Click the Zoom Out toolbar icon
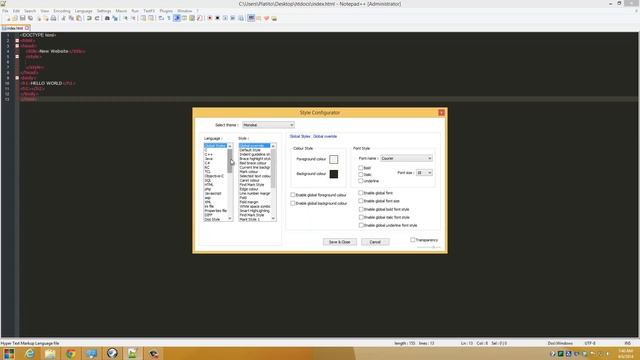Screen dimensions: 640x360 (133, 18)
